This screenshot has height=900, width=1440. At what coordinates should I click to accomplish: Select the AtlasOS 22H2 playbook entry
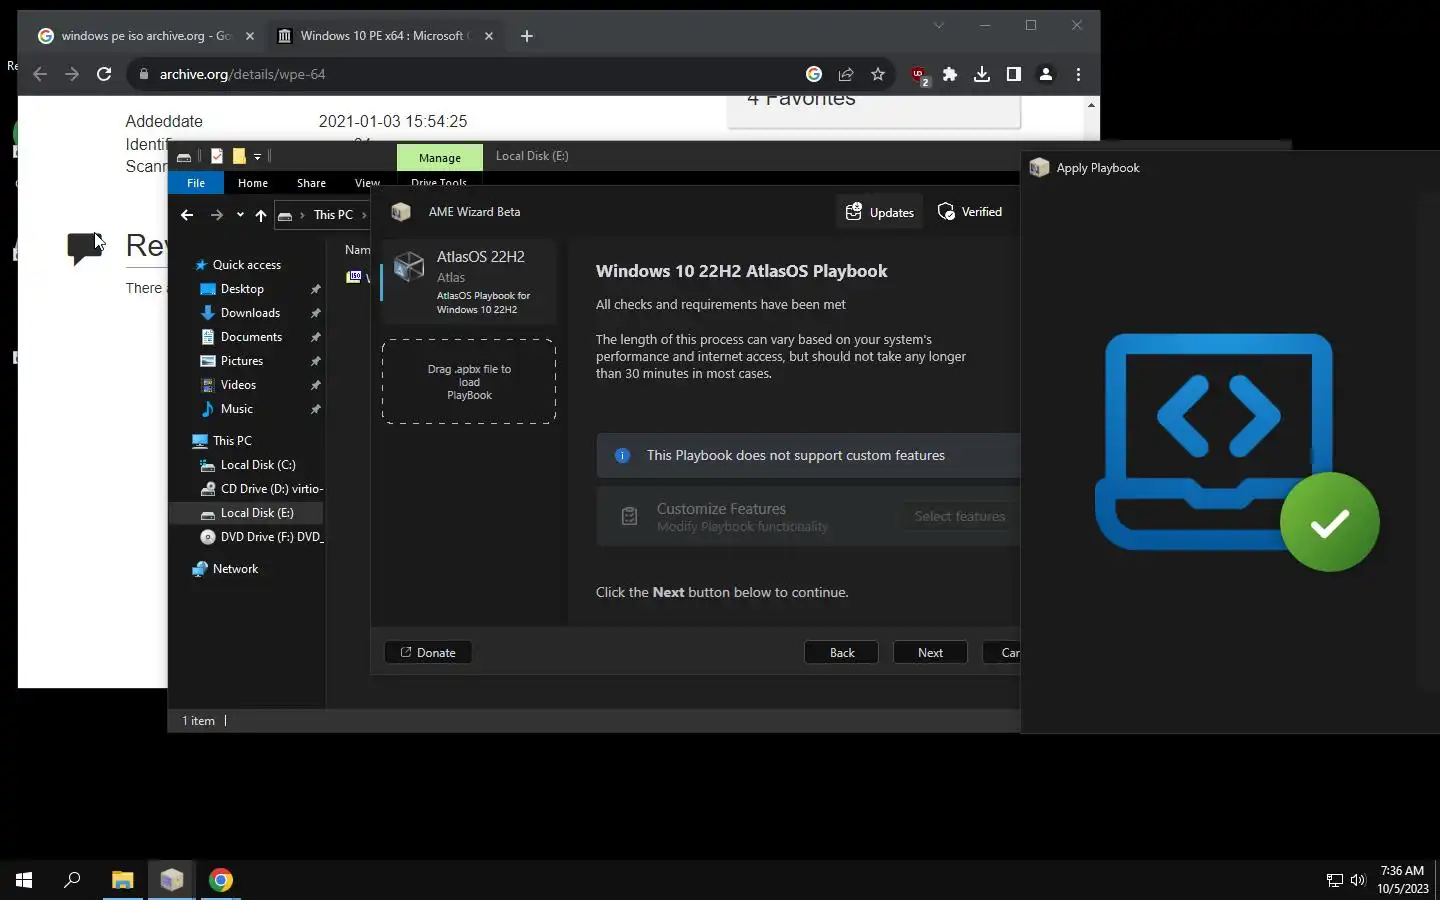click(469, 282)
